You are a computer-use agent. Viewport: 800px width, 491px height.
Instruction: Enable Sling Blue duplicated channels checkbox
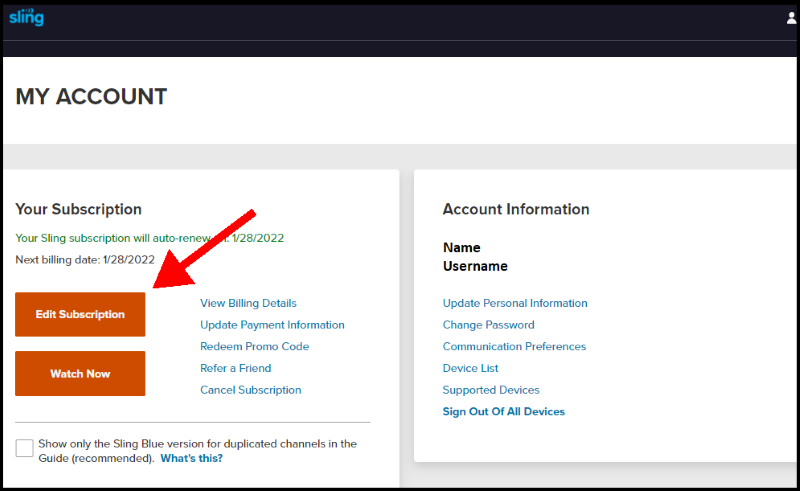tap(24, 448)
